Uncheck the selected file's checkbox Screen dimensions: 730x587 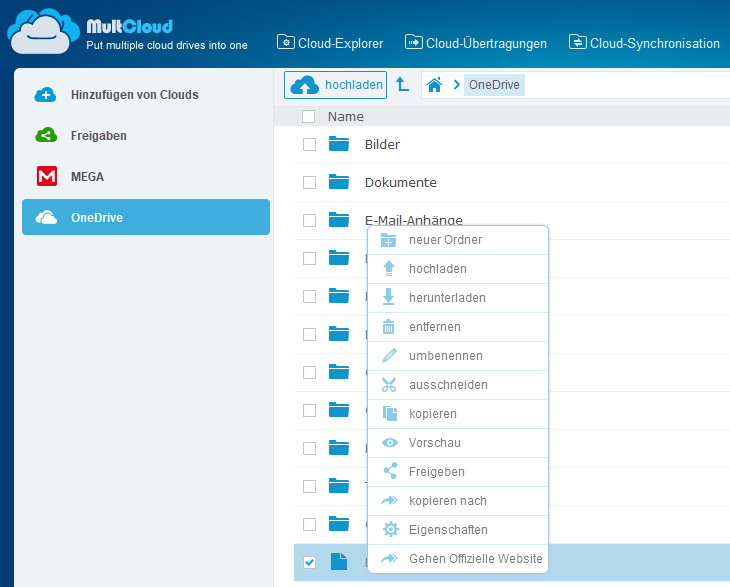coord(309,562)
